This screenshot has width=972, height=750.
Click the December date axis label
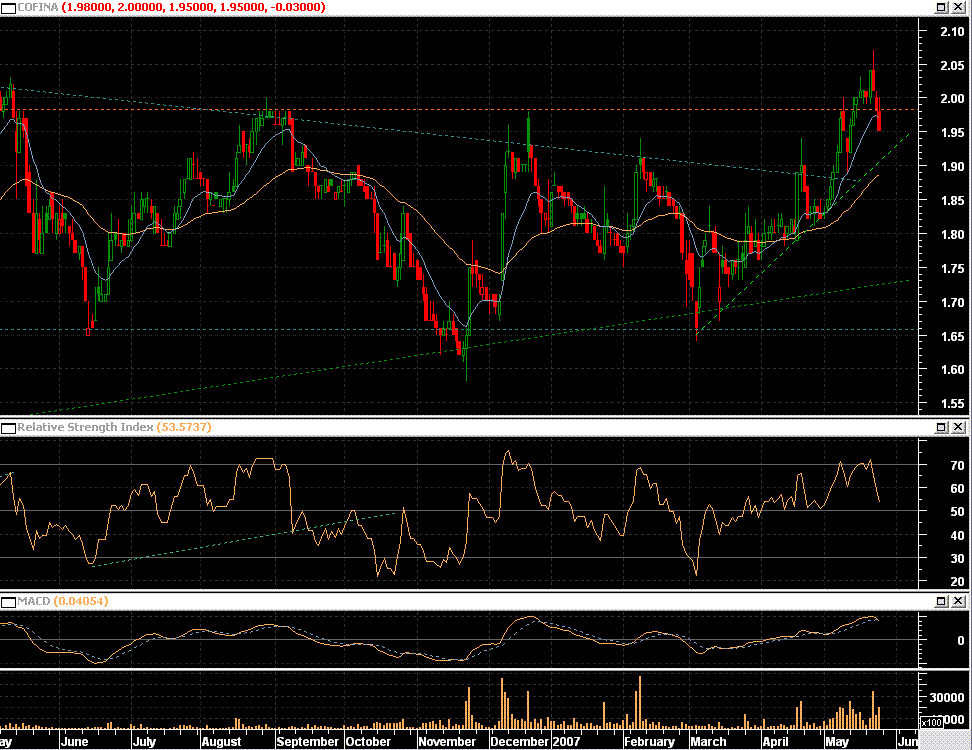click(x=519, y=742)
